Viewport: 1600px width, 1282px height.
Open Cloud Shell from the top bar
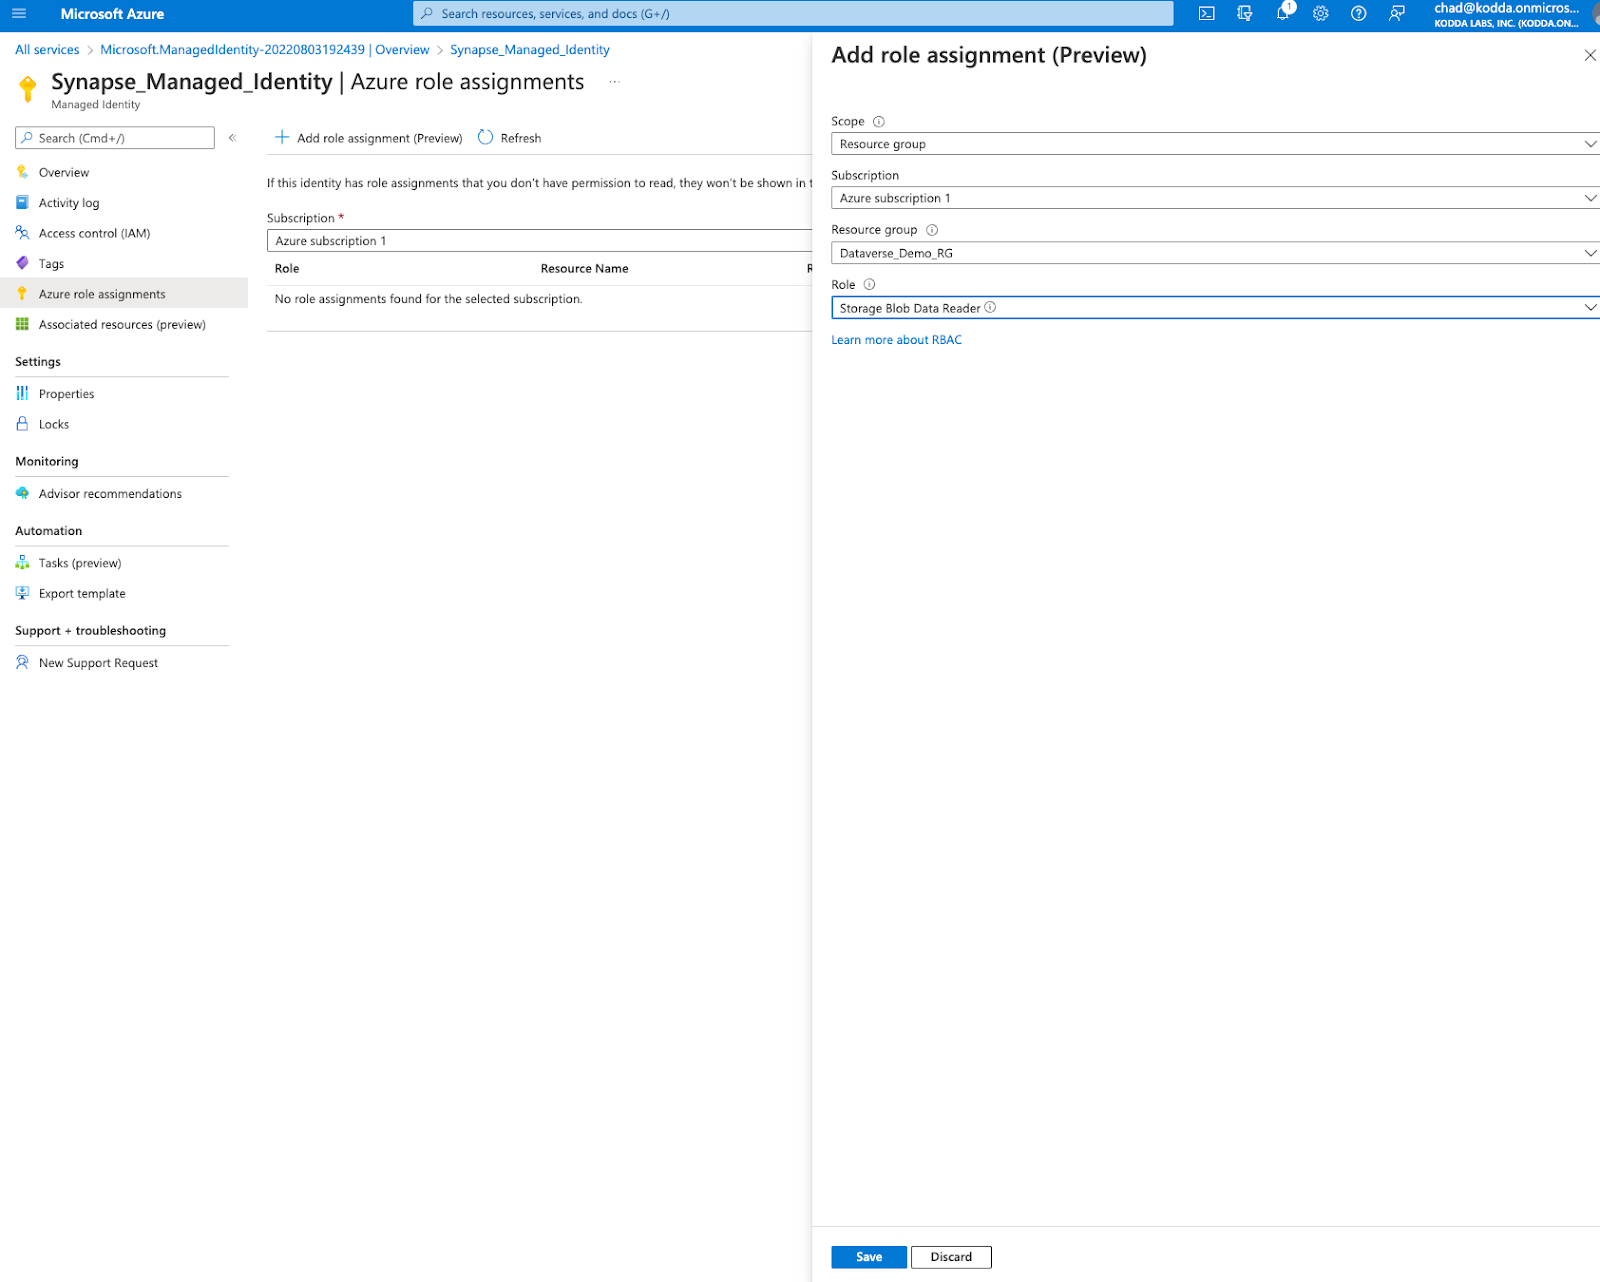click(1207, 14)
